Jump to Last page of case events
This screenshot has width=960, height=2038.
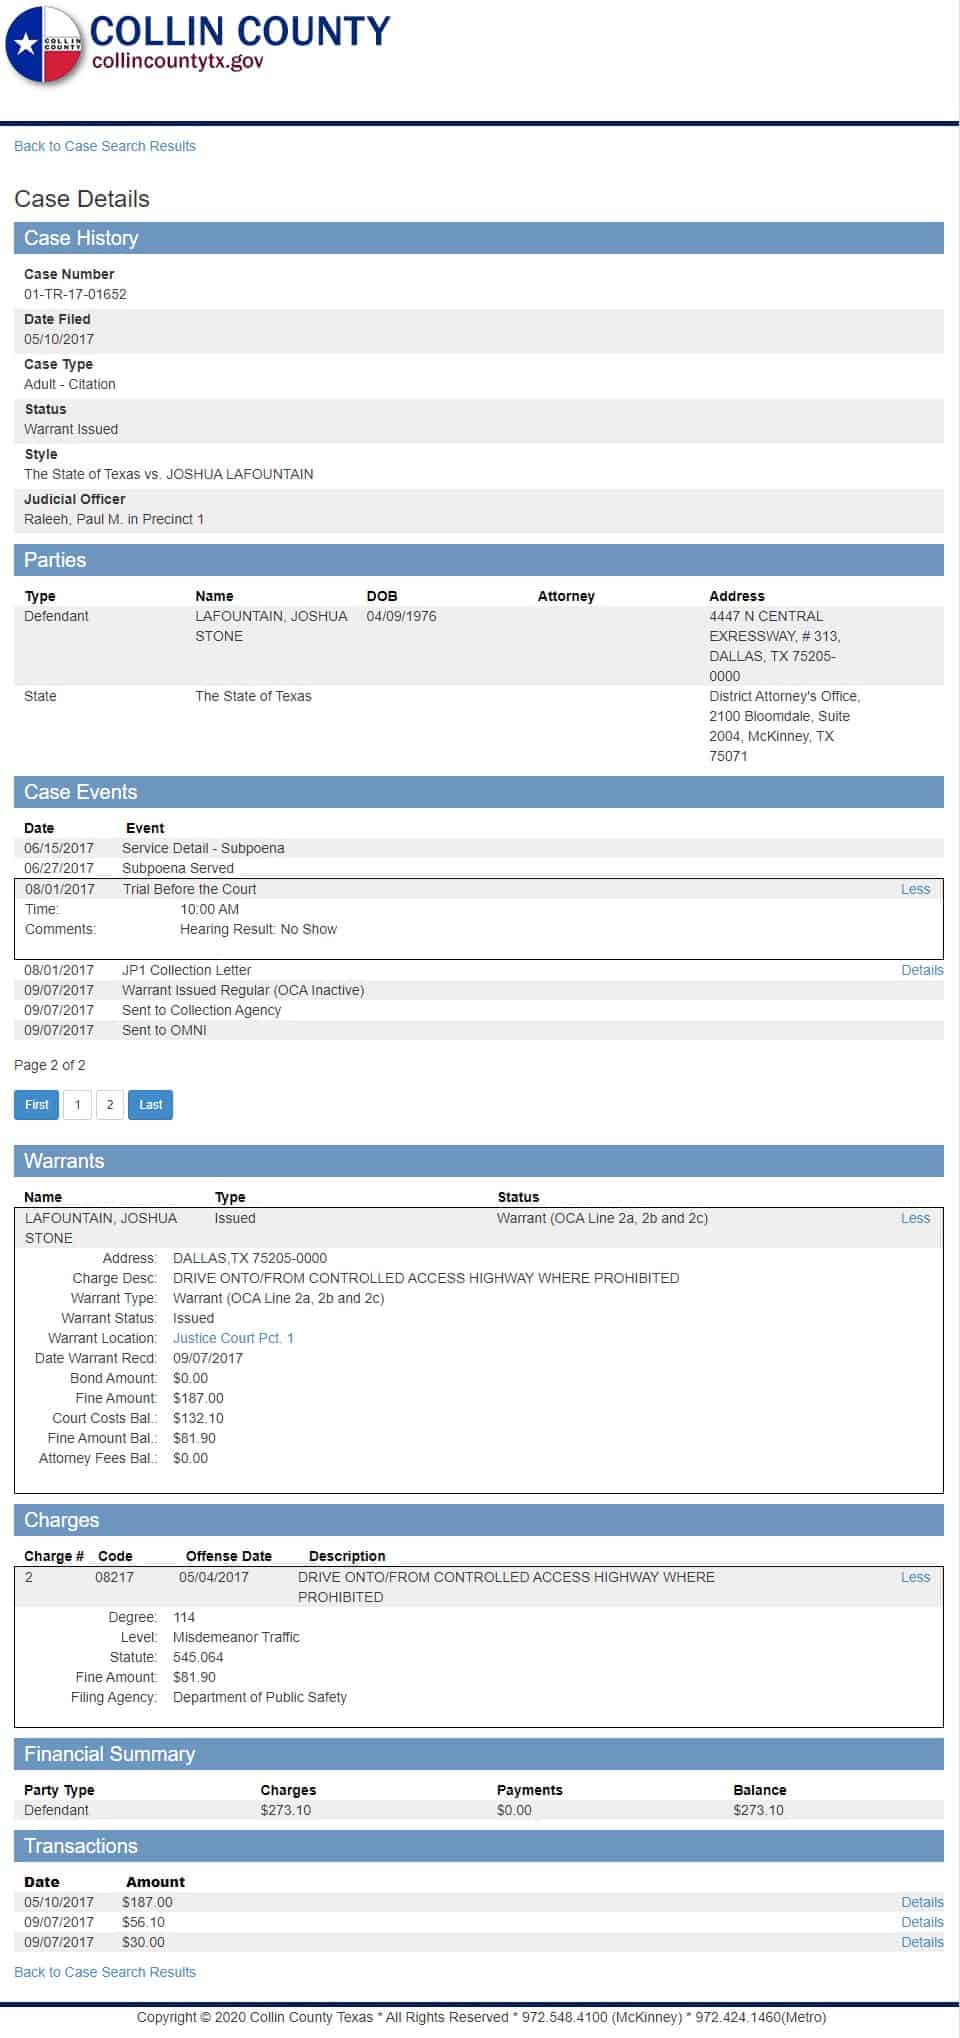tap(150, 1105)
